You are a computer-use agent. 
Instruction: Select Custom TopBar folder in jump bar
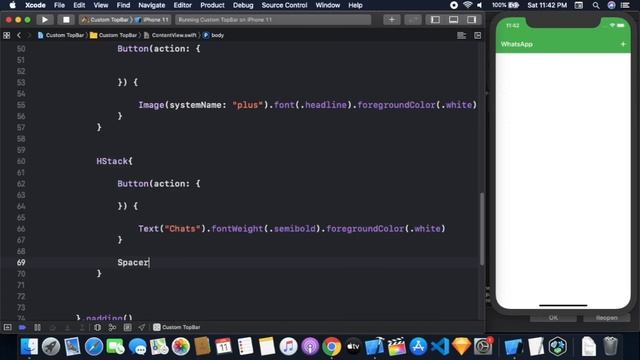click(x=114, y=36)
